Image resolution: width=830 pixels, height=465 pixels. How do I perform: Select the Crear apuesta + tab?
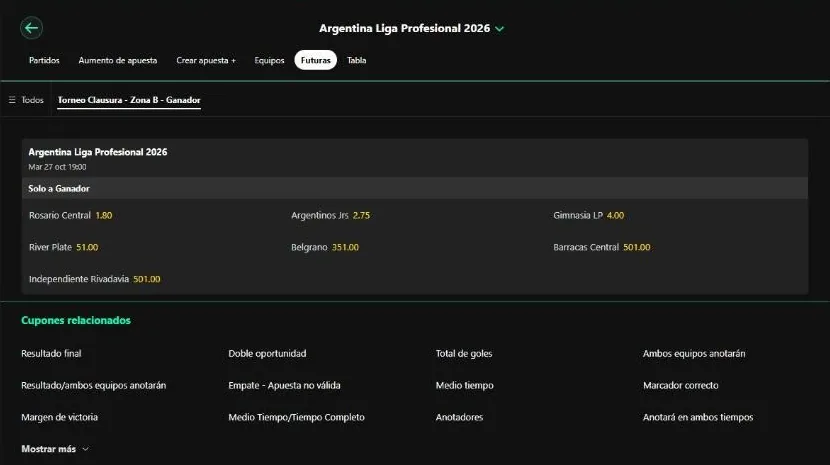coord(206,60)
